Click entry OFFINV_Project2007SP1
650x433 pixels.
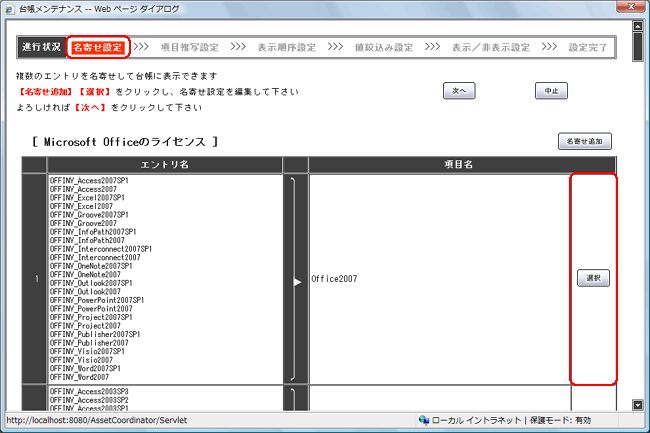91,317
